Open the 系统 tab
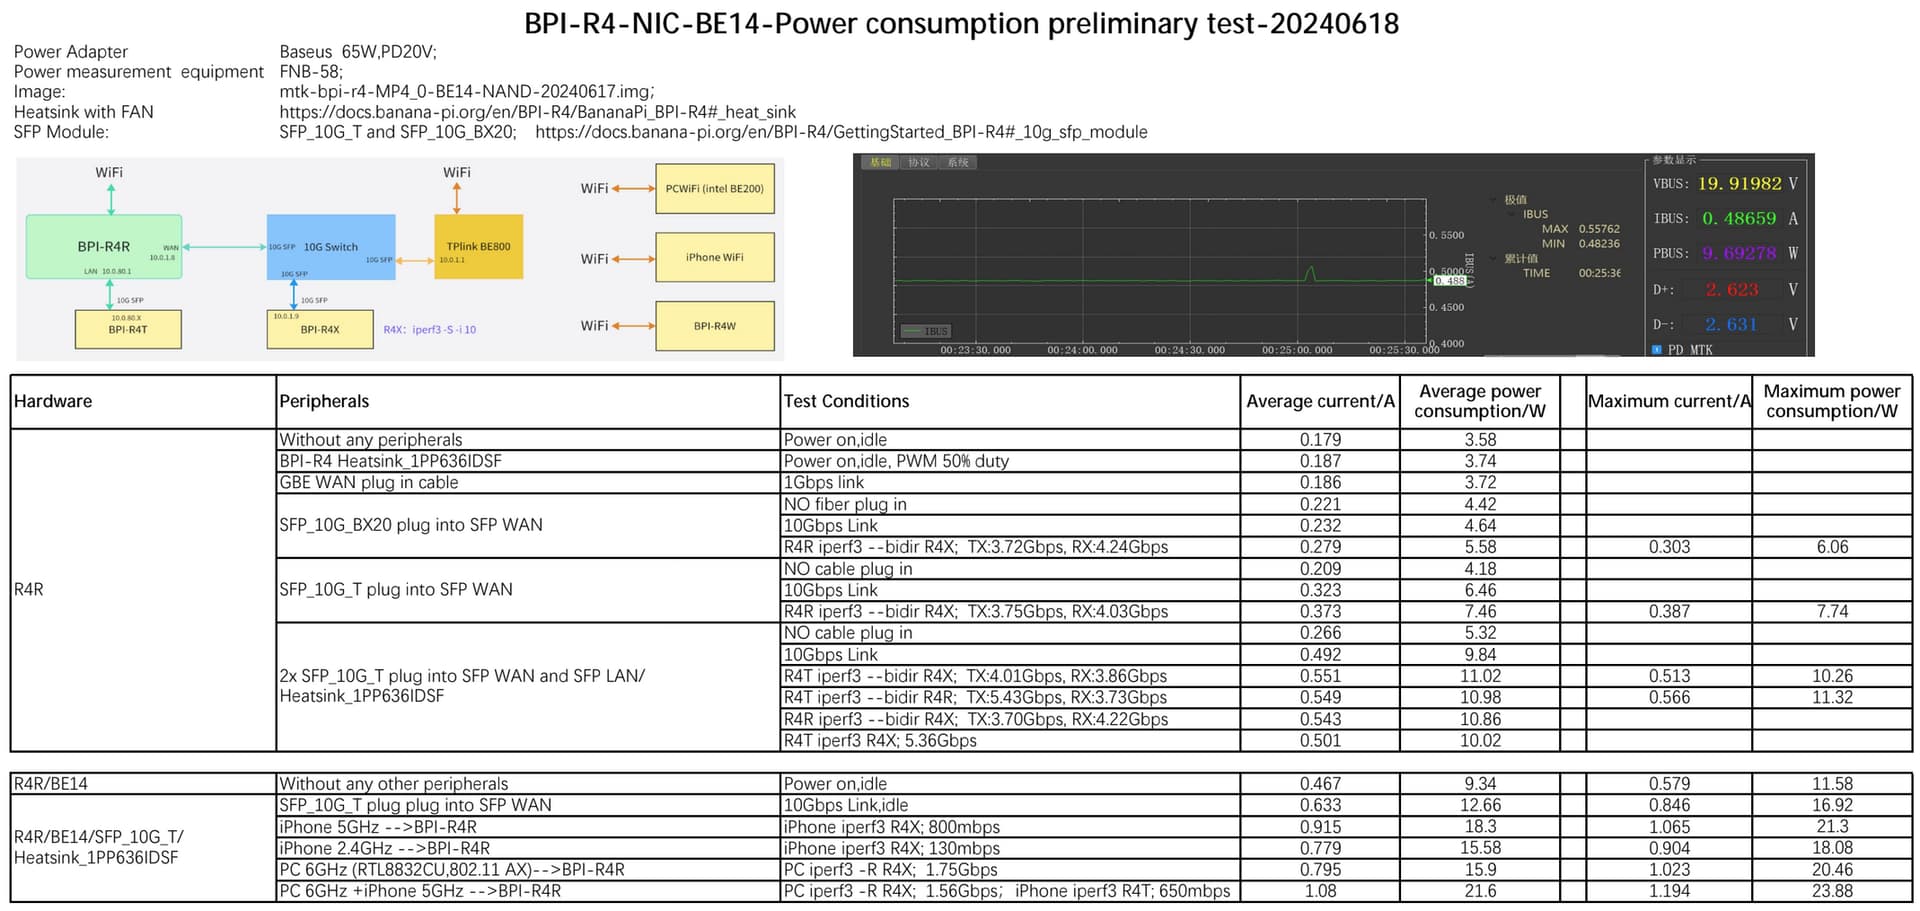Viewport: 1920px width, 911px height. [x=958, y=162]
